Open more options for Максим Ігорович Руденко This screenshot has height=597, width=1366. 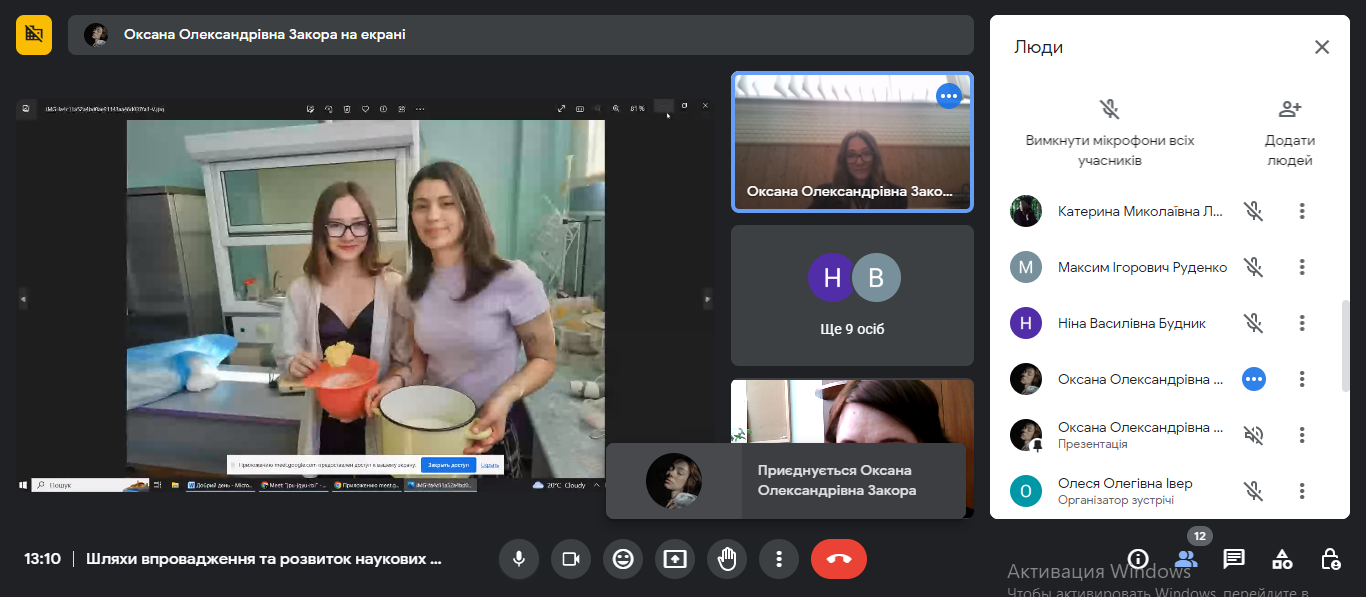point(1302,267)
